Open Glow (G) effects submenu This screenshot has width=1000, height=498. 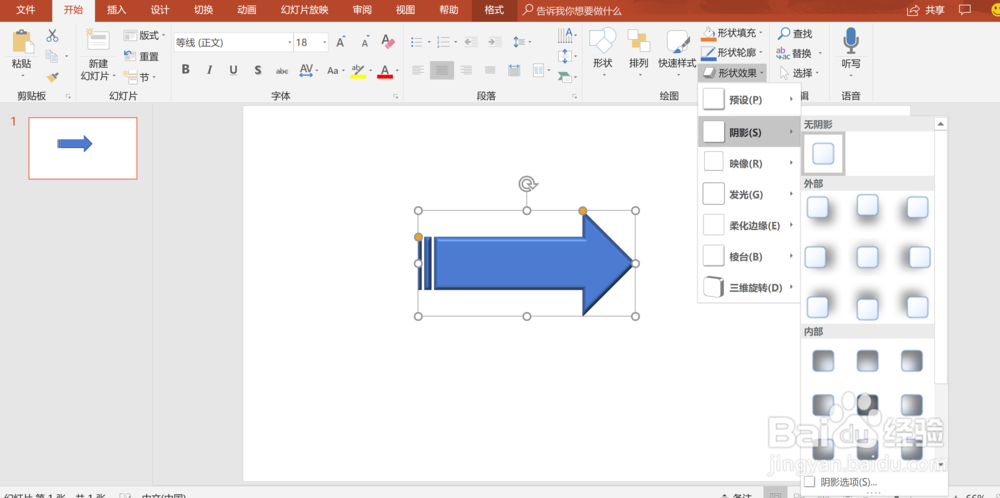[749, 194]
